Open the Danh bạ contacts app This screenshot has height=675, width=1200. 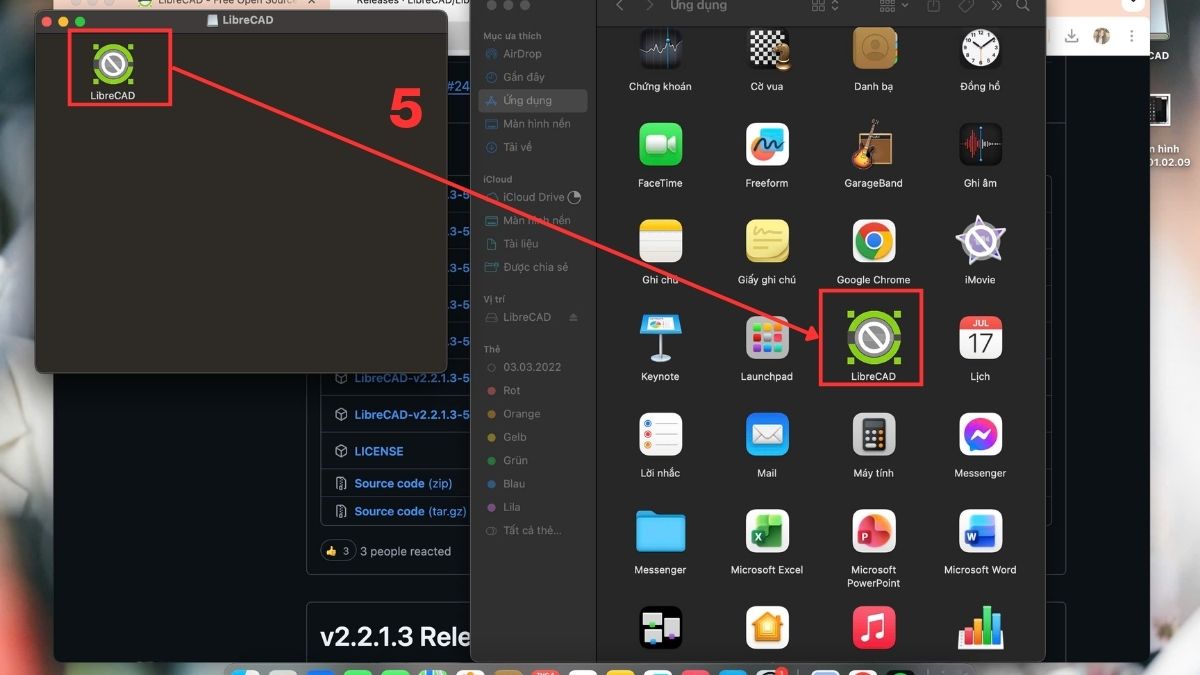pos(873,48)
